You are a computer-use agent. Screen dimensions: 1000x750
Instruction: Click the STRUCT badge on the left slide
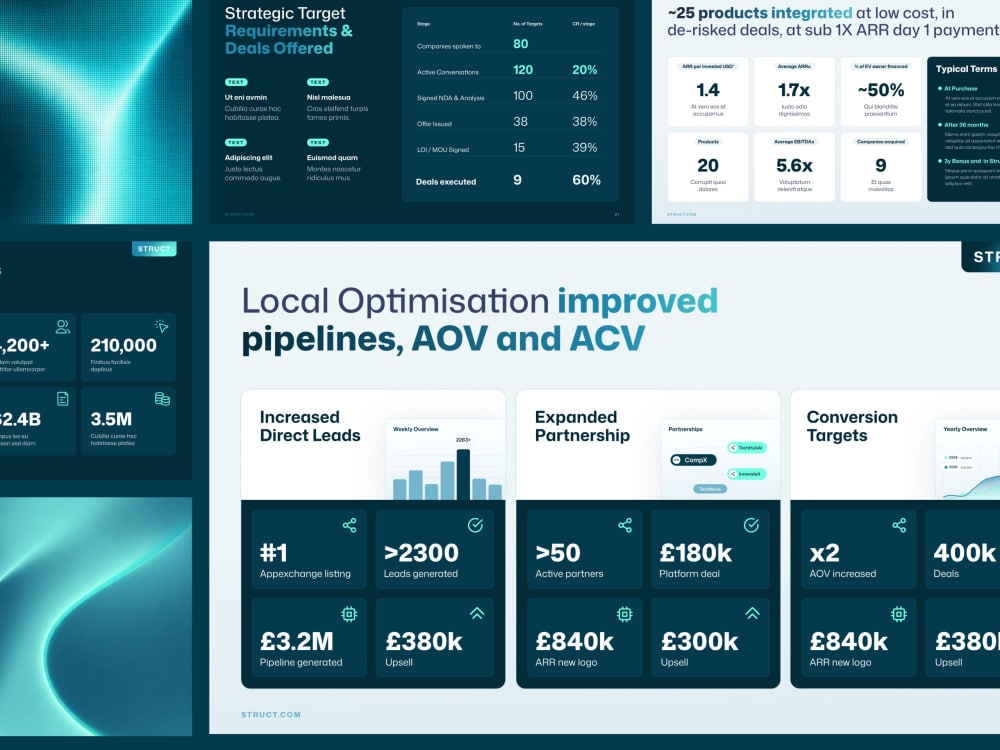[x=154, y=249]
